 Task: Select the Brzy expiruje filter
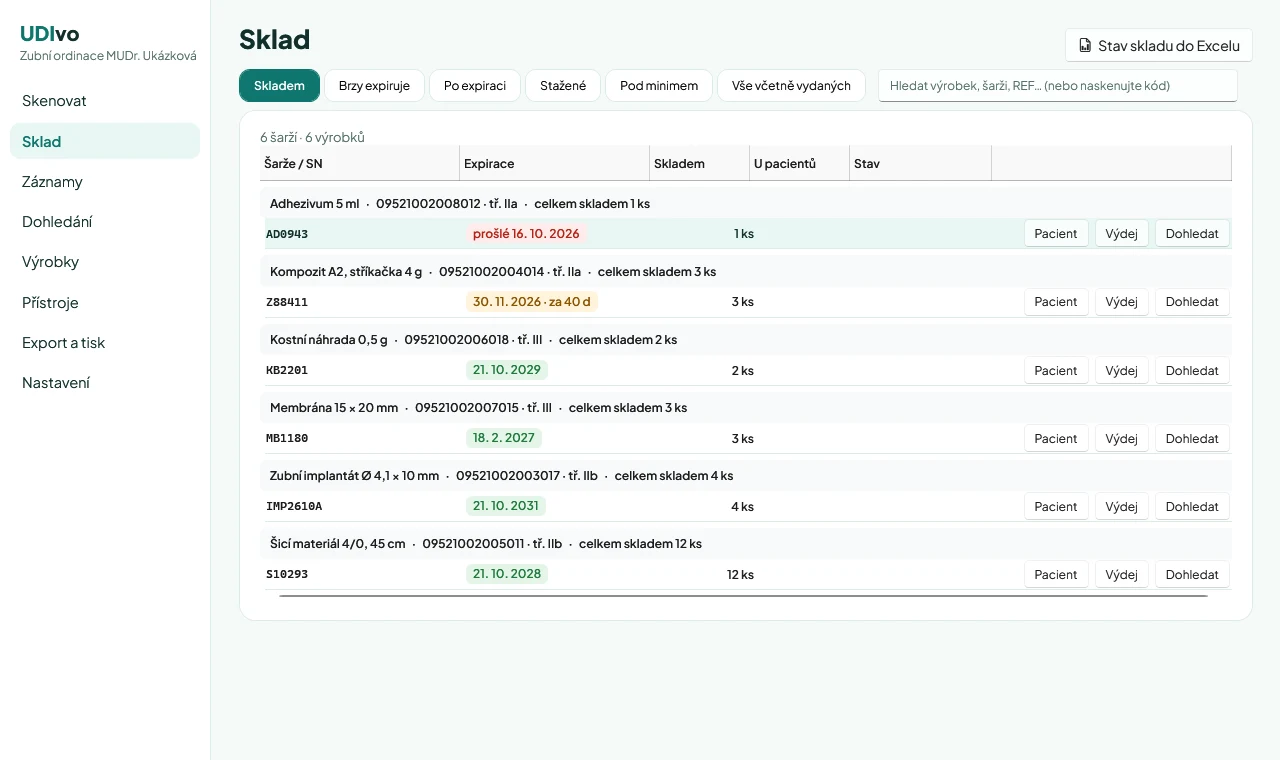coord(374,86)
